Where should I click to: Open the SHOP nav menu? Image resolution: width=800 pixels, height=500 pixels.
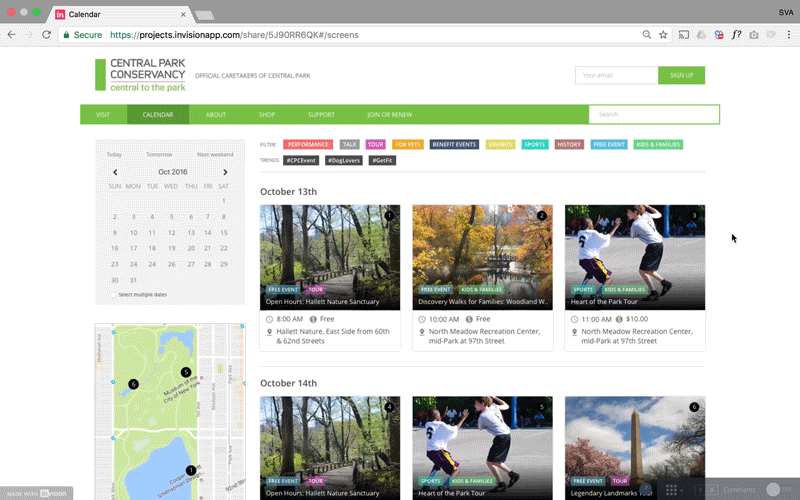(x=267, y=115)
